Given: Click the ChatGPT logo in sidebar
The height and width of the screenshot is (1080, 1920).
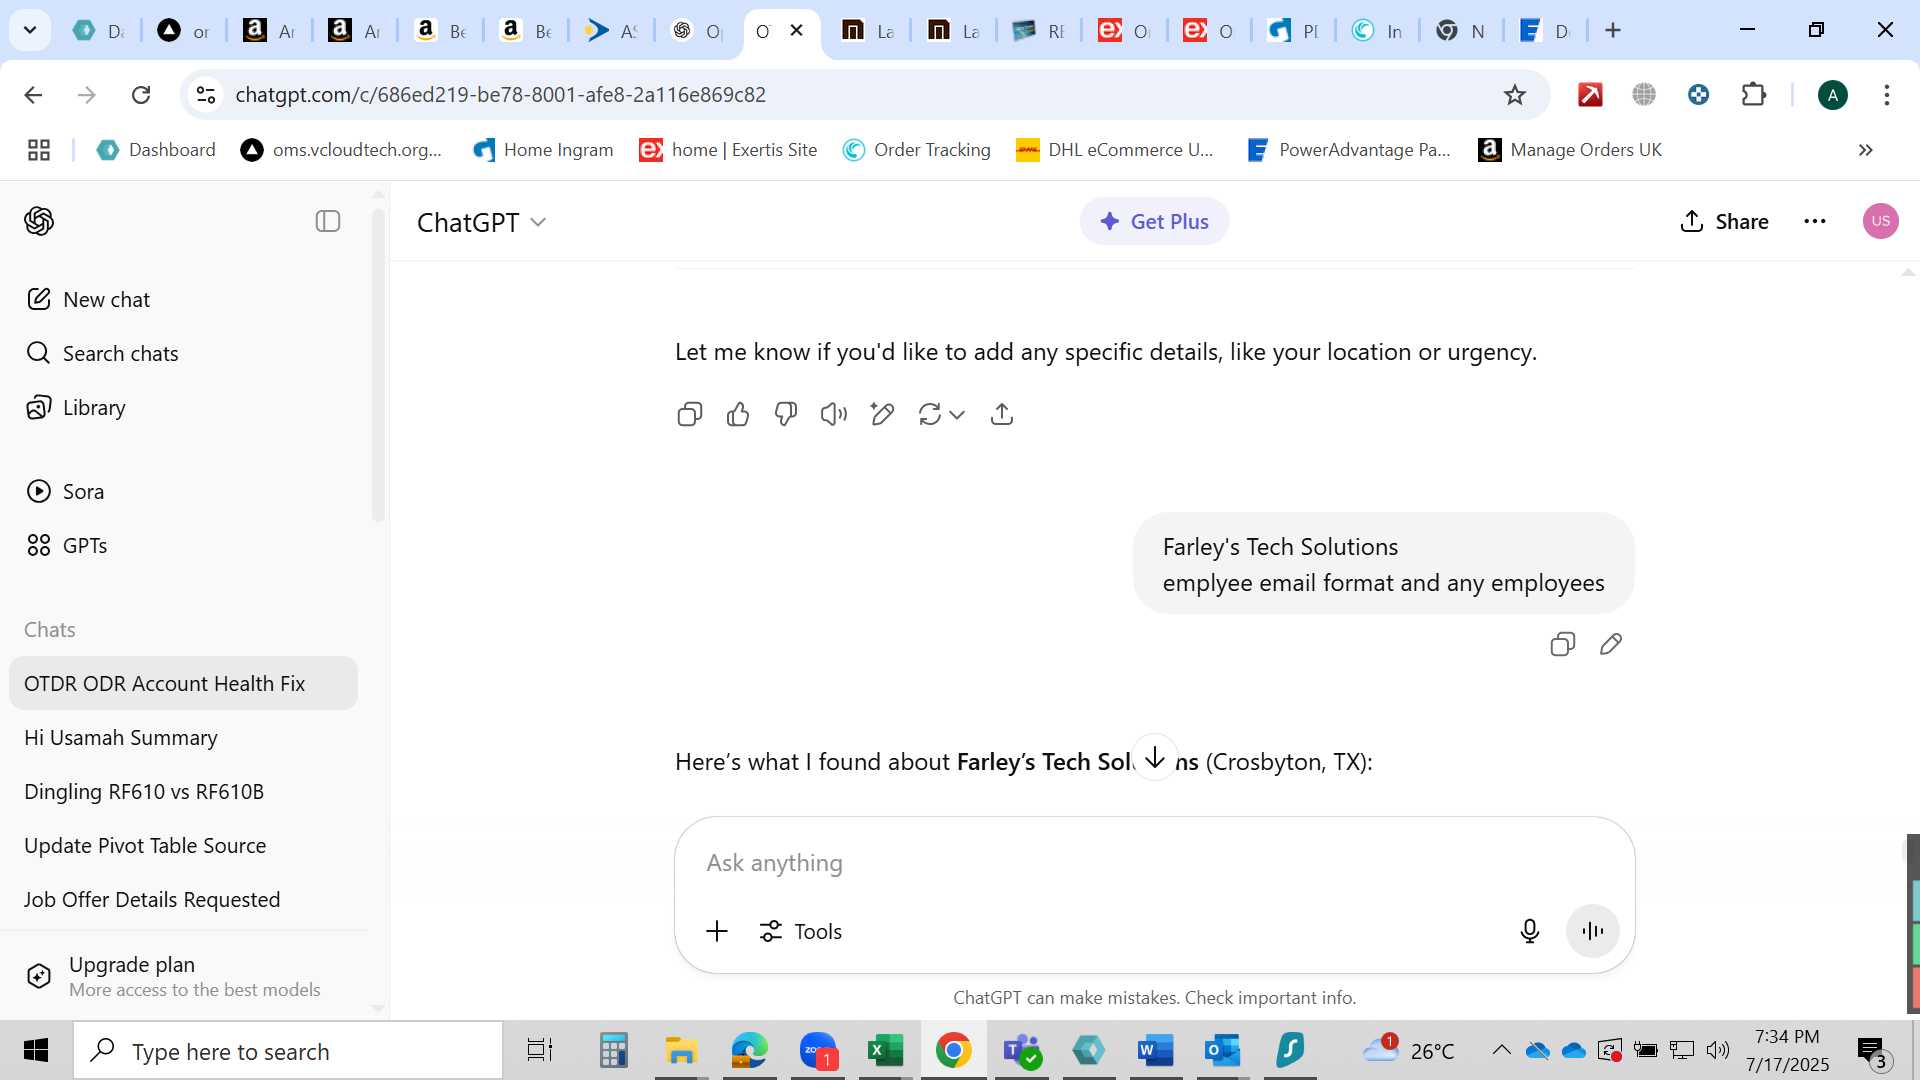Looking at the screenshot, I should 39,221.
